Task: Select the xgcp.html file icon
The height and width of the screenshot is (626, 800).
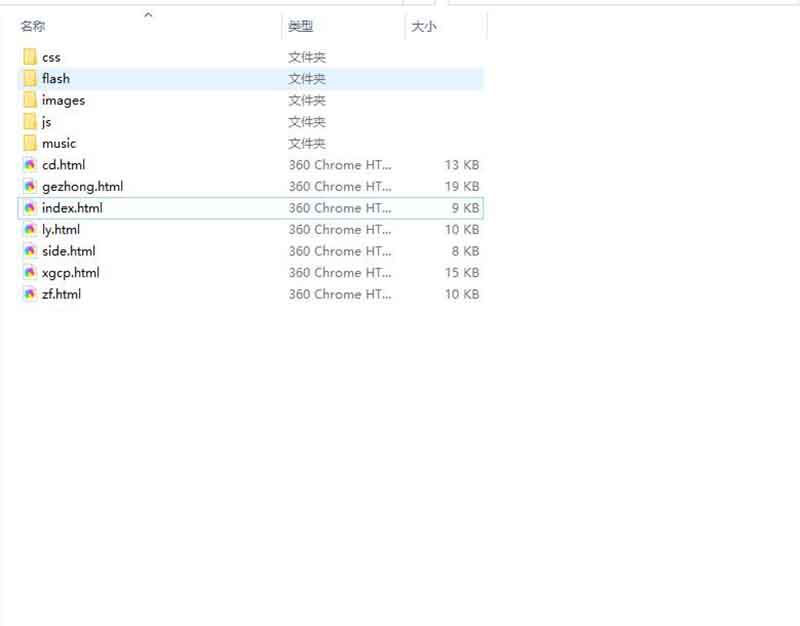Action: [x=30, y=272]
